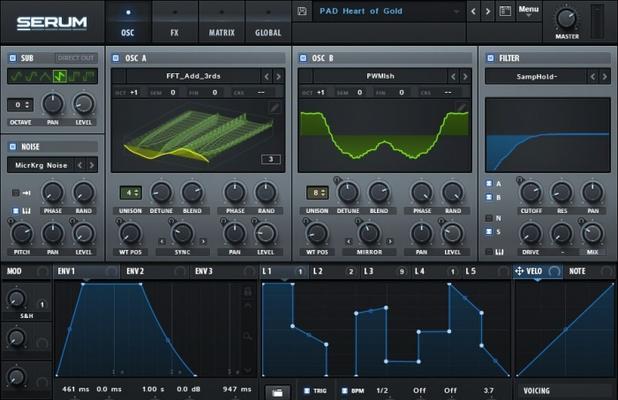Choose the sine sub waveform shape
Image resolution: width=618 pixels, height=400 pixels.
point(16,76)
